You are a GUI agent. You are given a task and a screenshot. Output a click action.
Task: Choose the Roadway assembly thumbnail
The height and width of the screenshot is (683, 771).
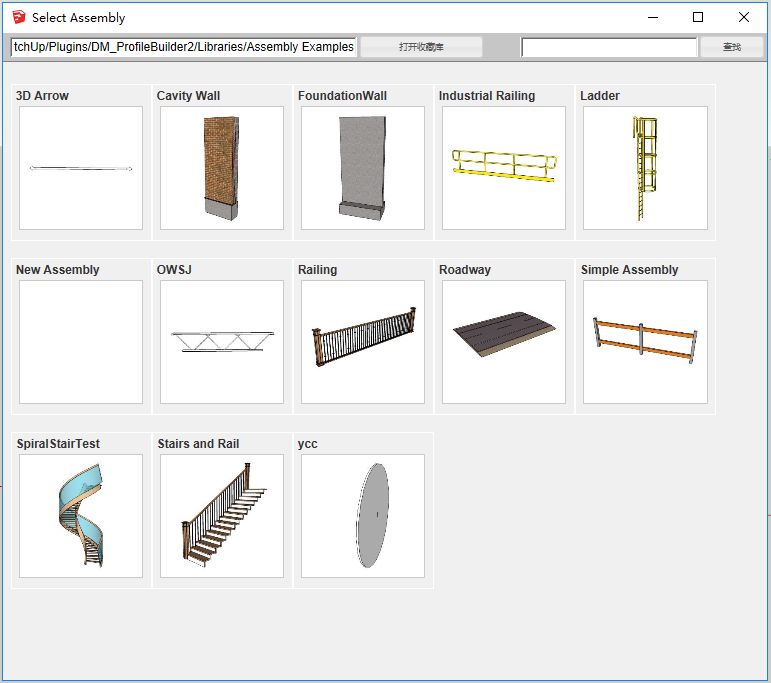pos(504,342)
